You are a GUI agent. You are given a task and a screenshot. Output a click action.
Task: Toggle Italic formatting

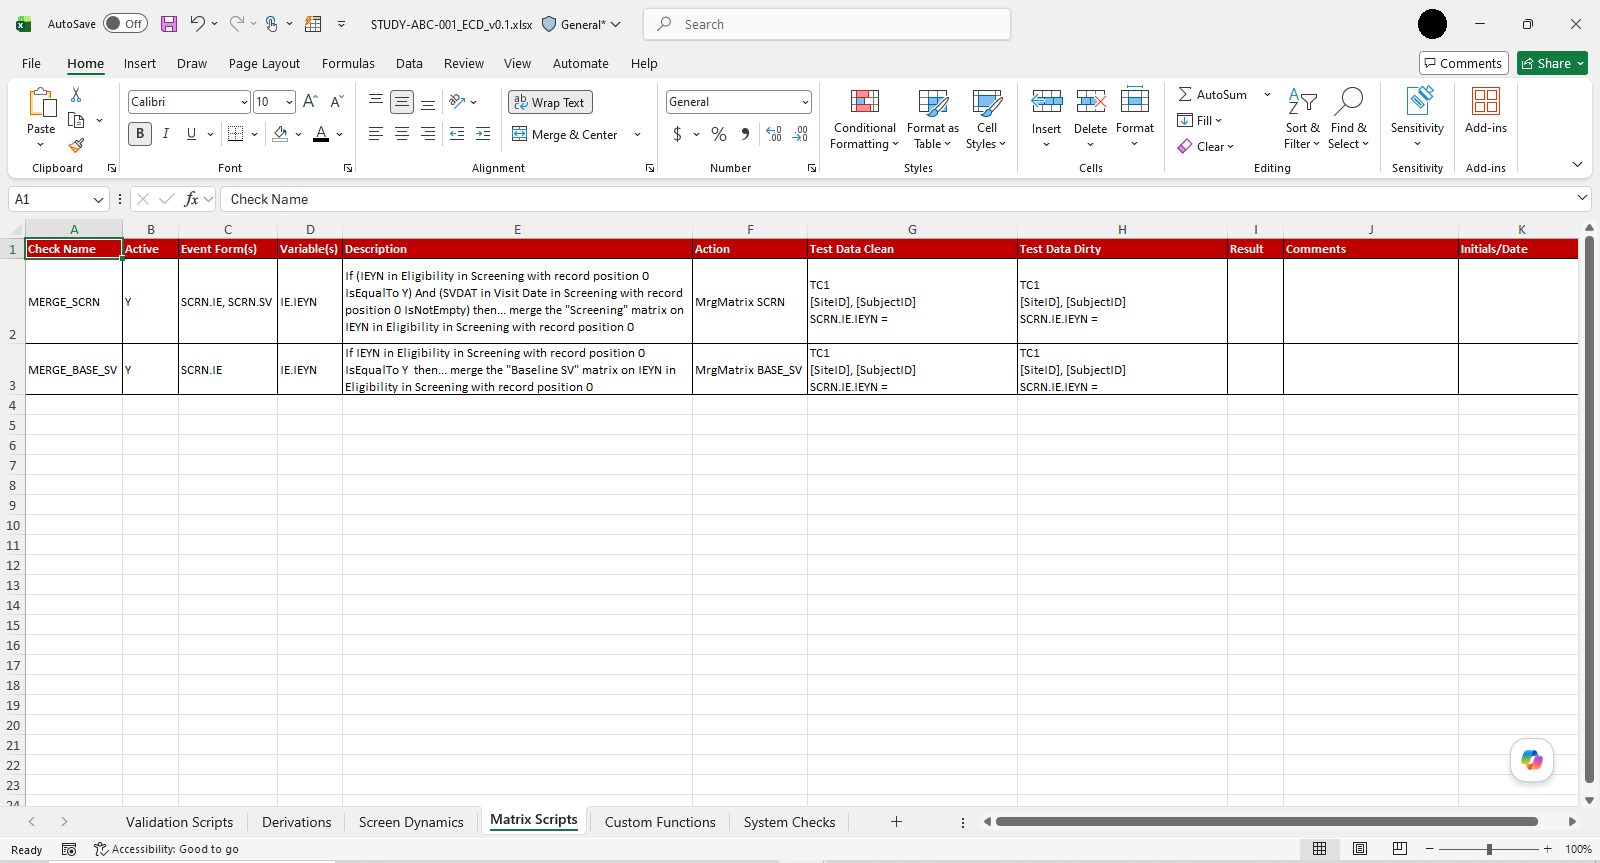[x=166, y=134]
